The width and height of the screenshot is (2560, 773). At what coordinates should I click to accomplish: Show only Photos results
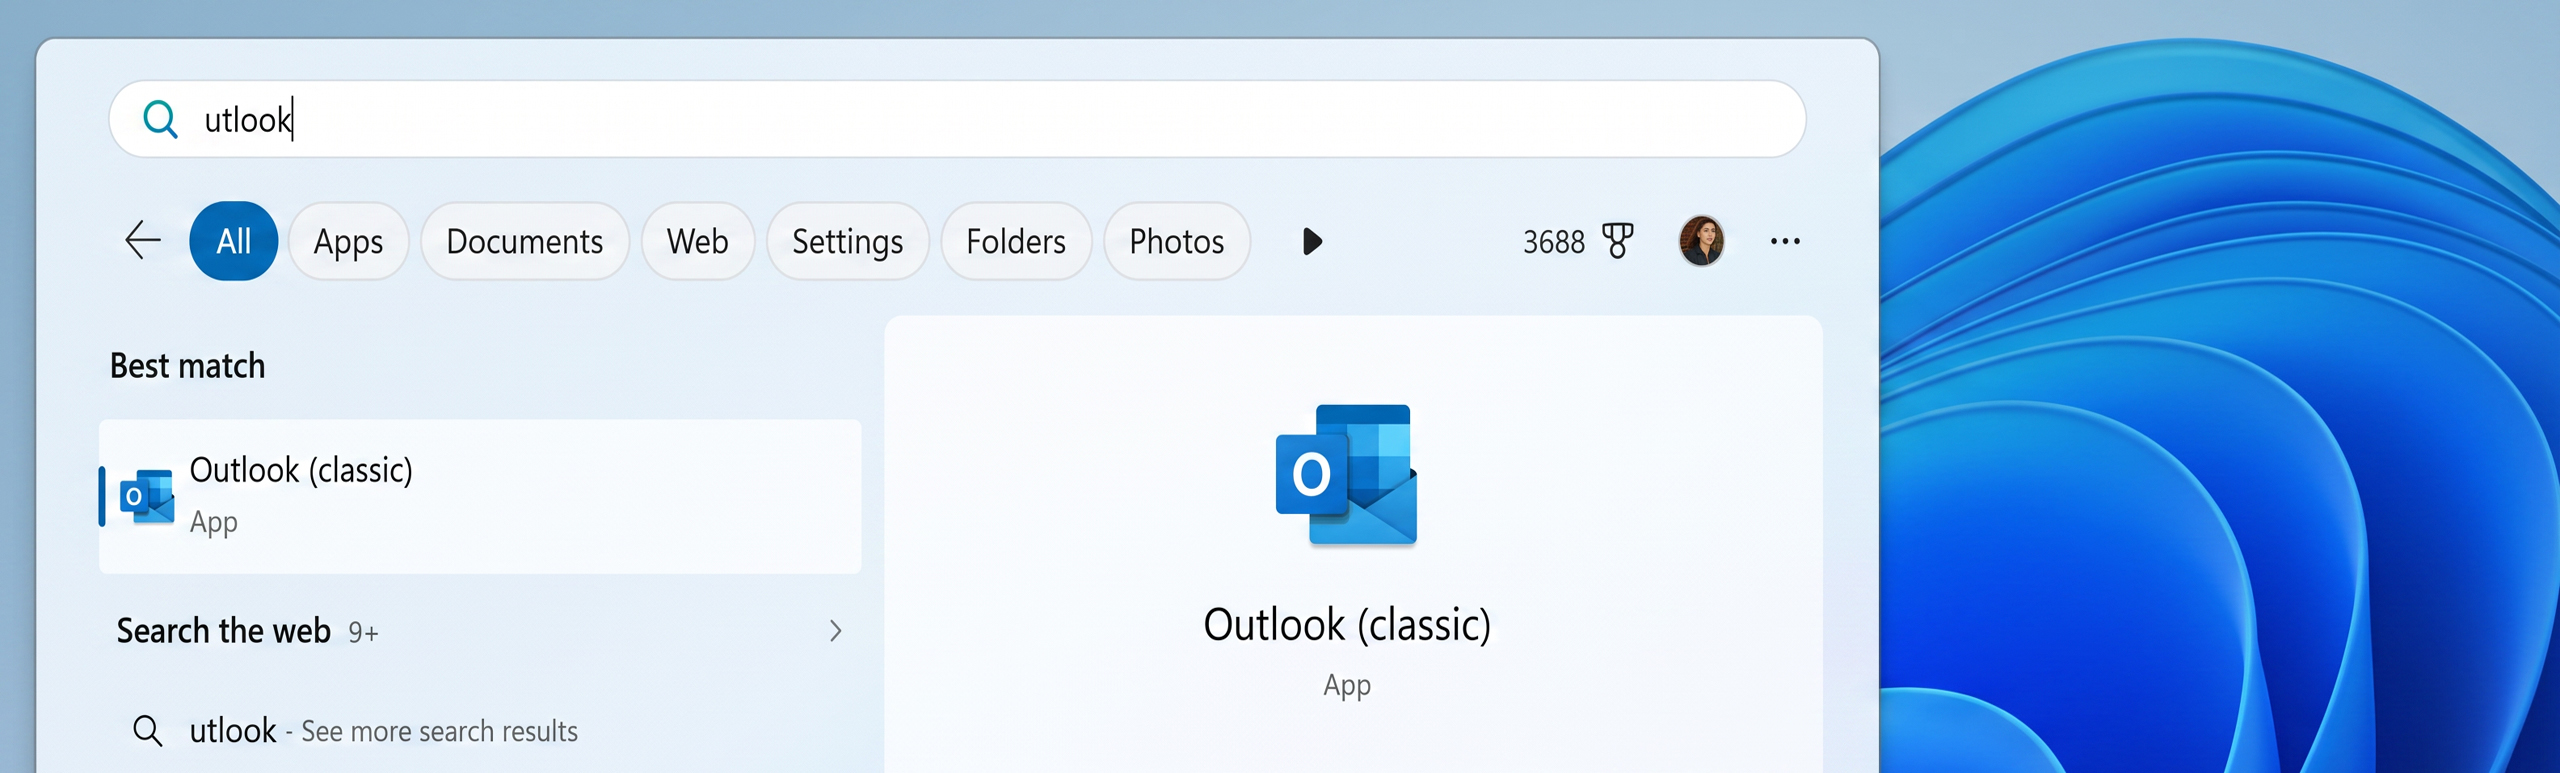(1176, 241)
